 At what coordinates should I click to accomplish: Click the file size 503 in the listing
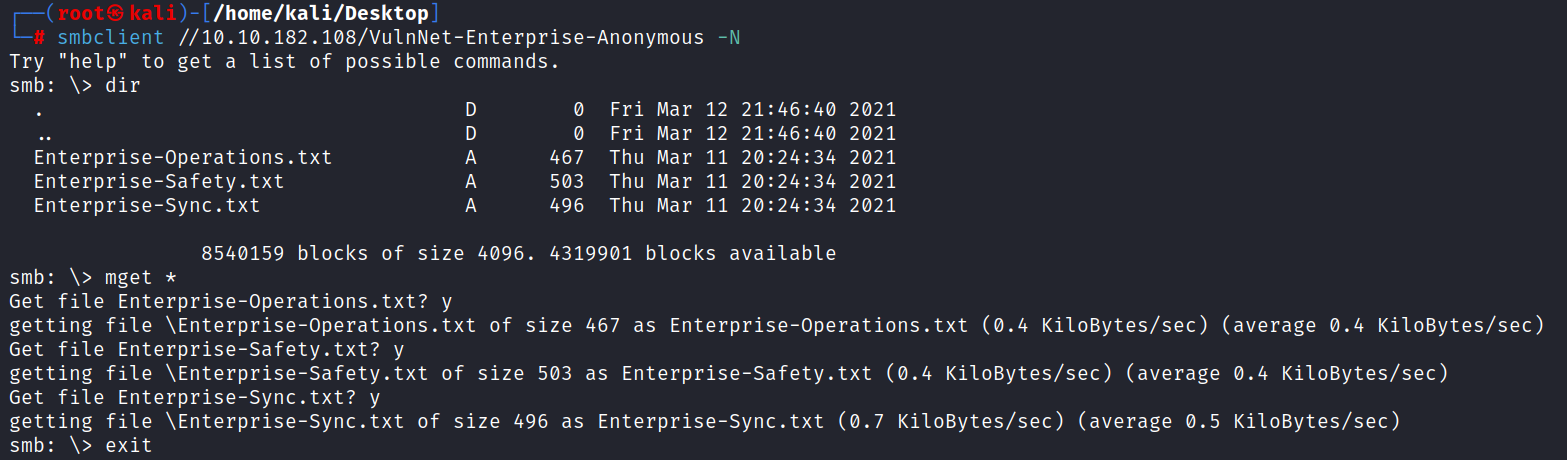567,182
